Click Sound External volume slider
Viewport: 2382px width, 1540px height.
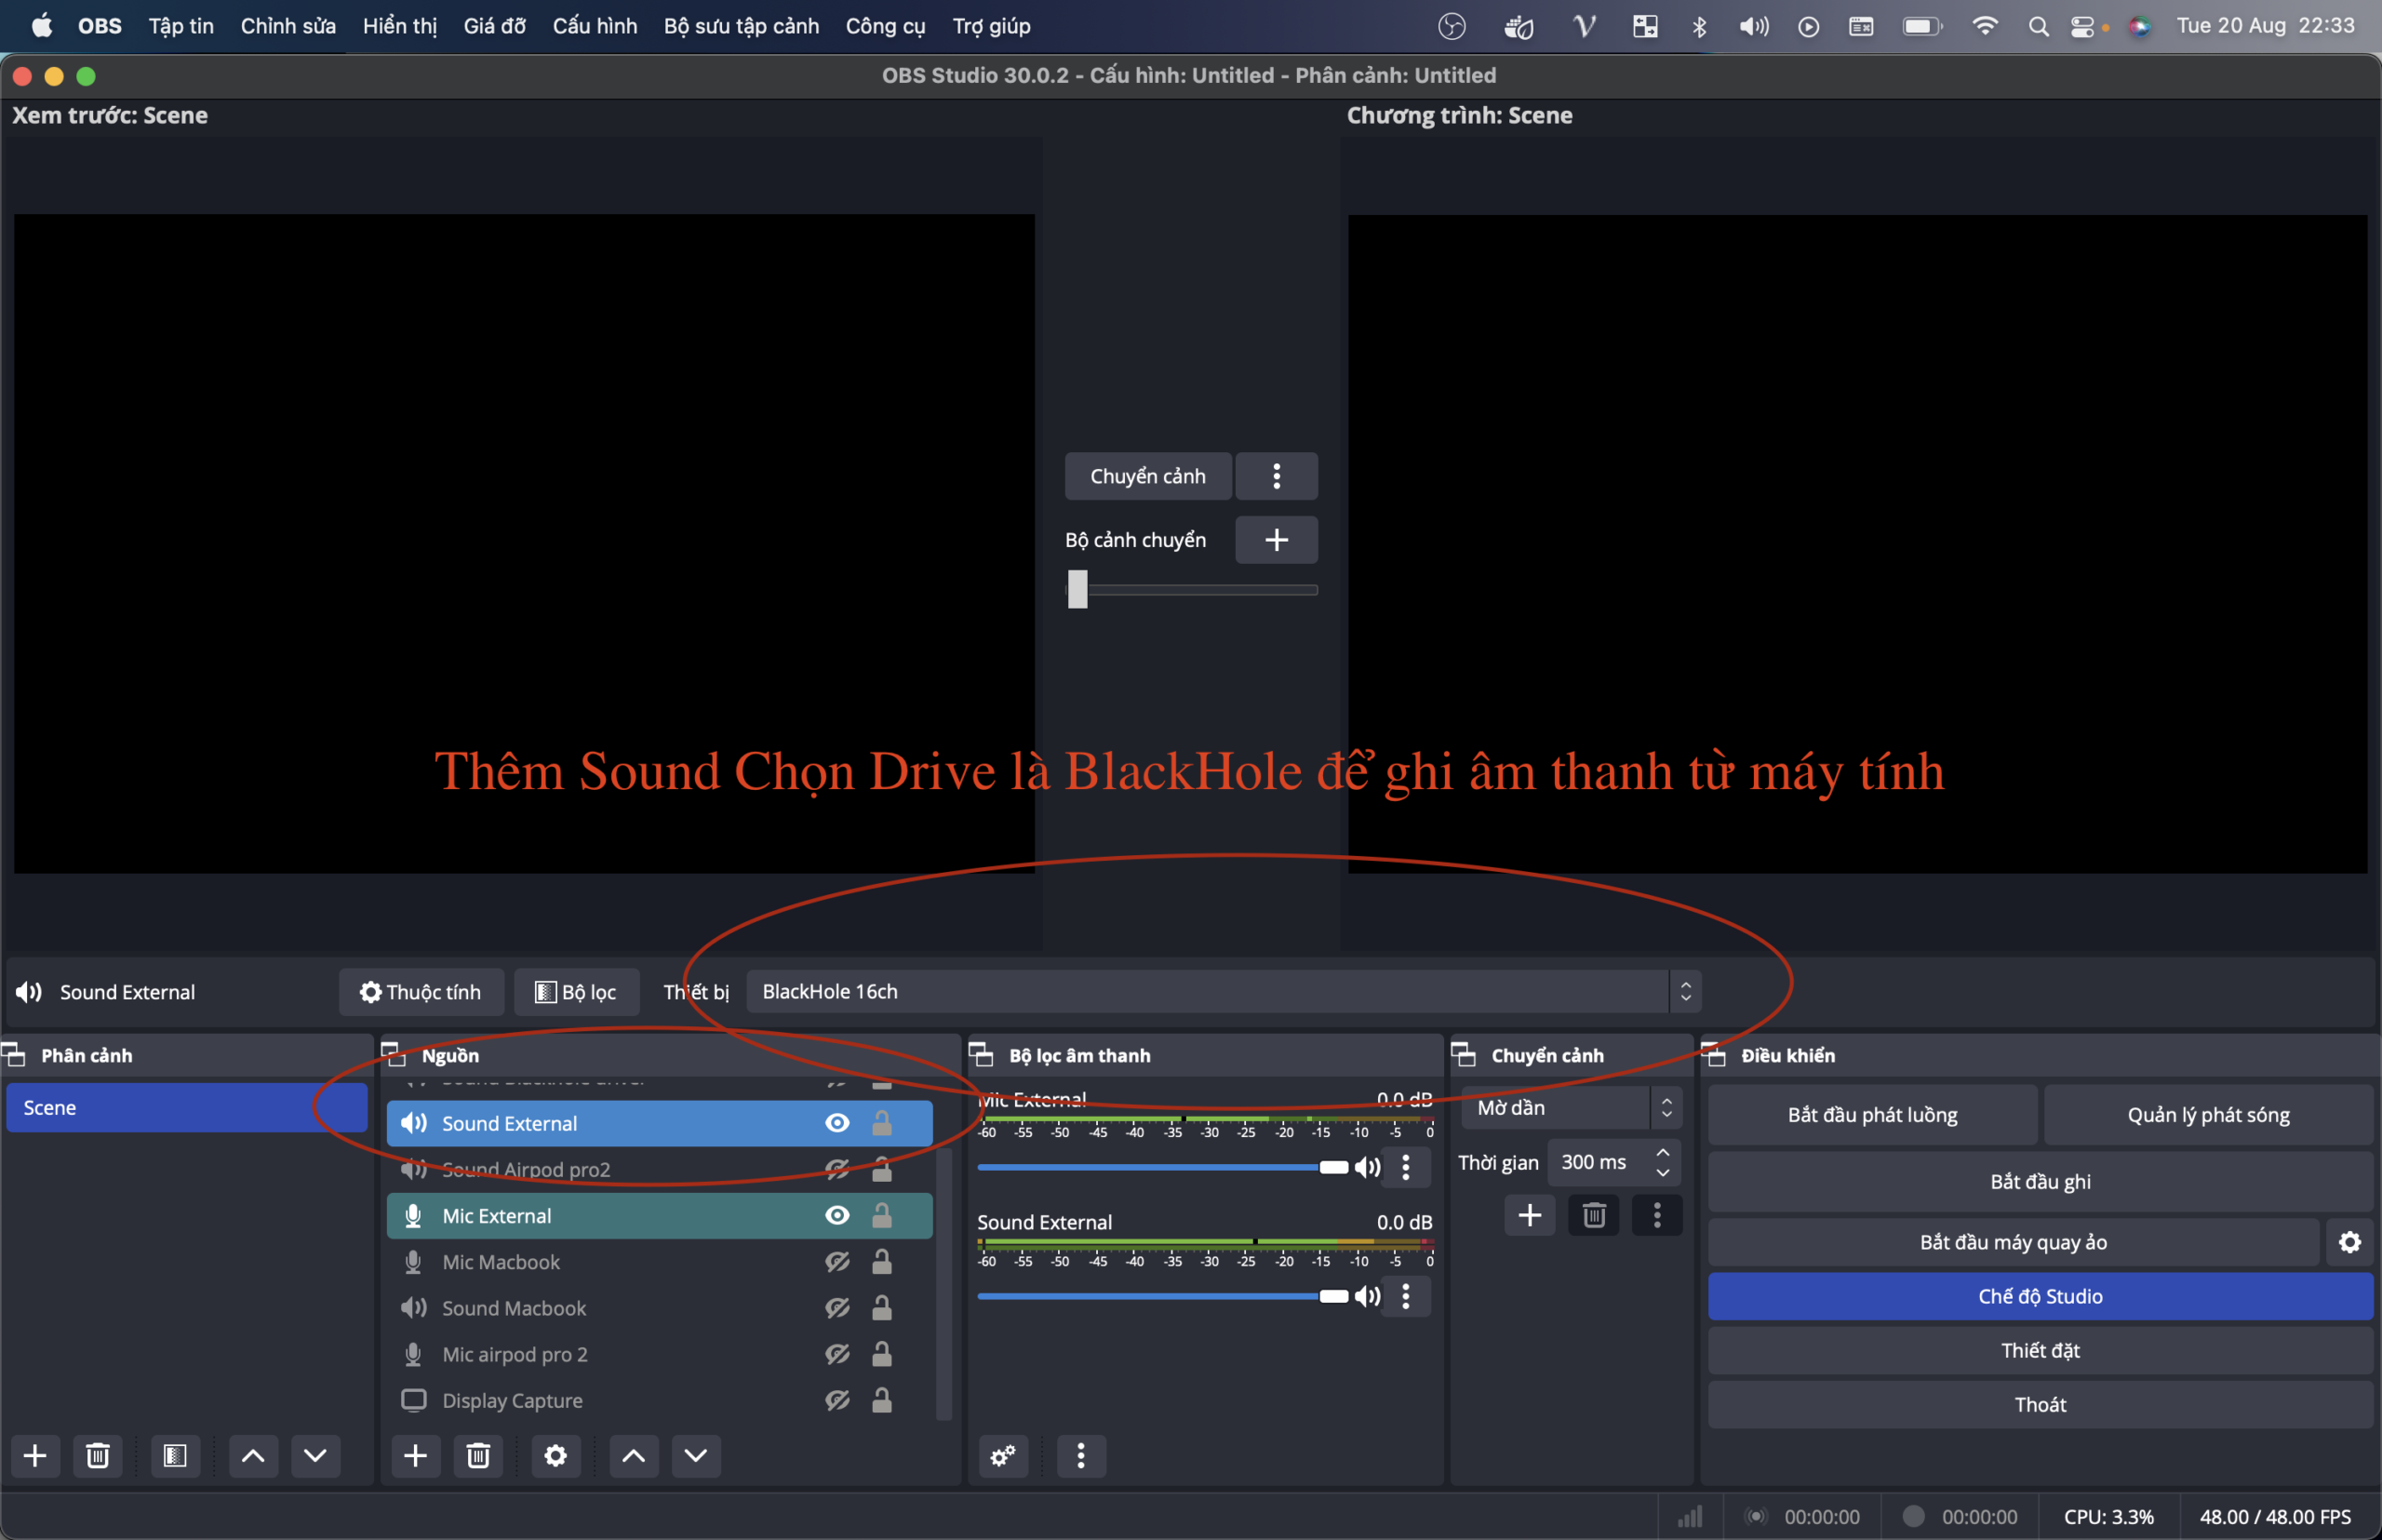[1162, 1296]
